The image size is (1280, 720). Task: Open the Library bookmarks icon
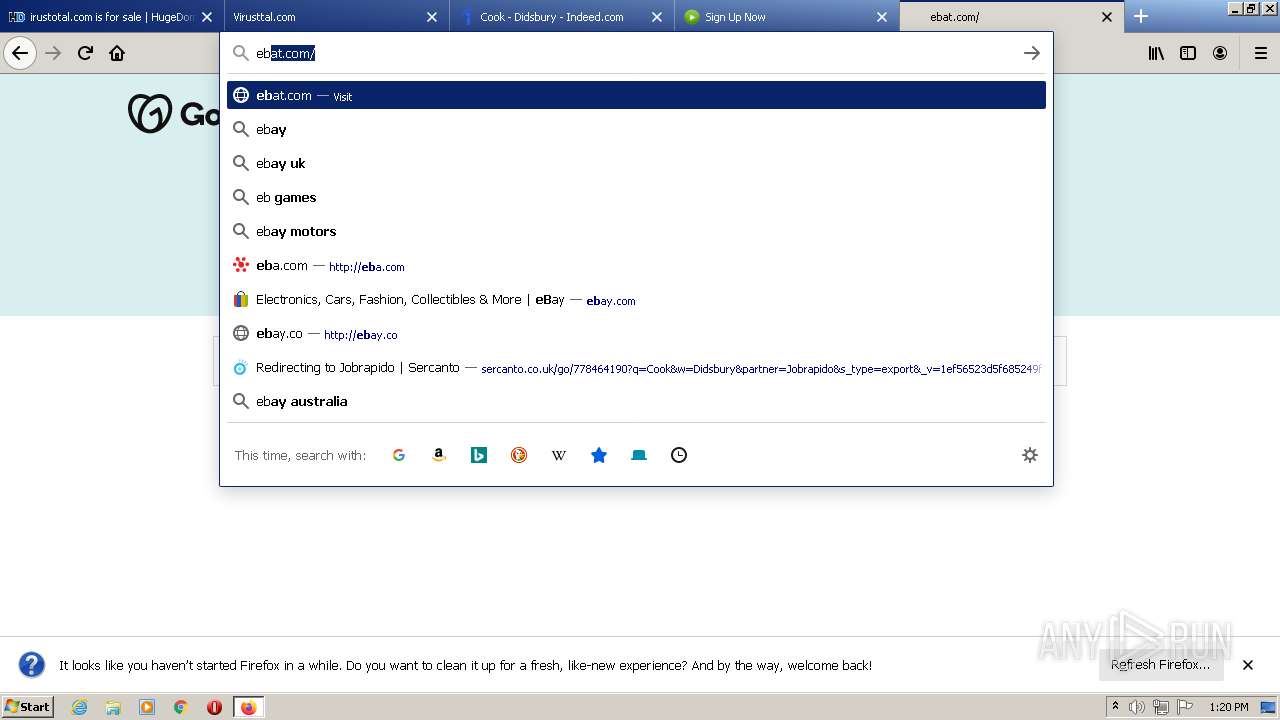[1156, 53]
